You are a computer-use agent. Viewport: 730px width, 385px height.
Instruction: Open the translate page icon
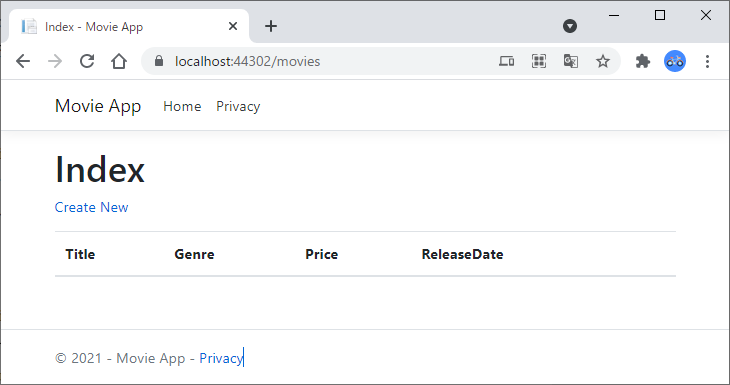[571, 61]
